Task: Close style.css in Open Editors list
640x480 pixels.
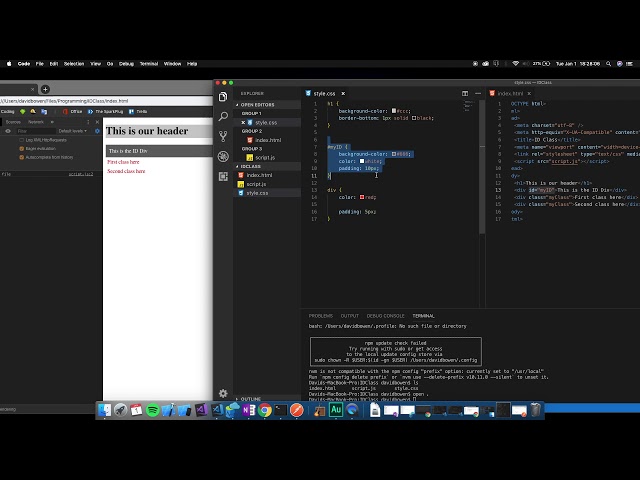Action: (243, 122)
